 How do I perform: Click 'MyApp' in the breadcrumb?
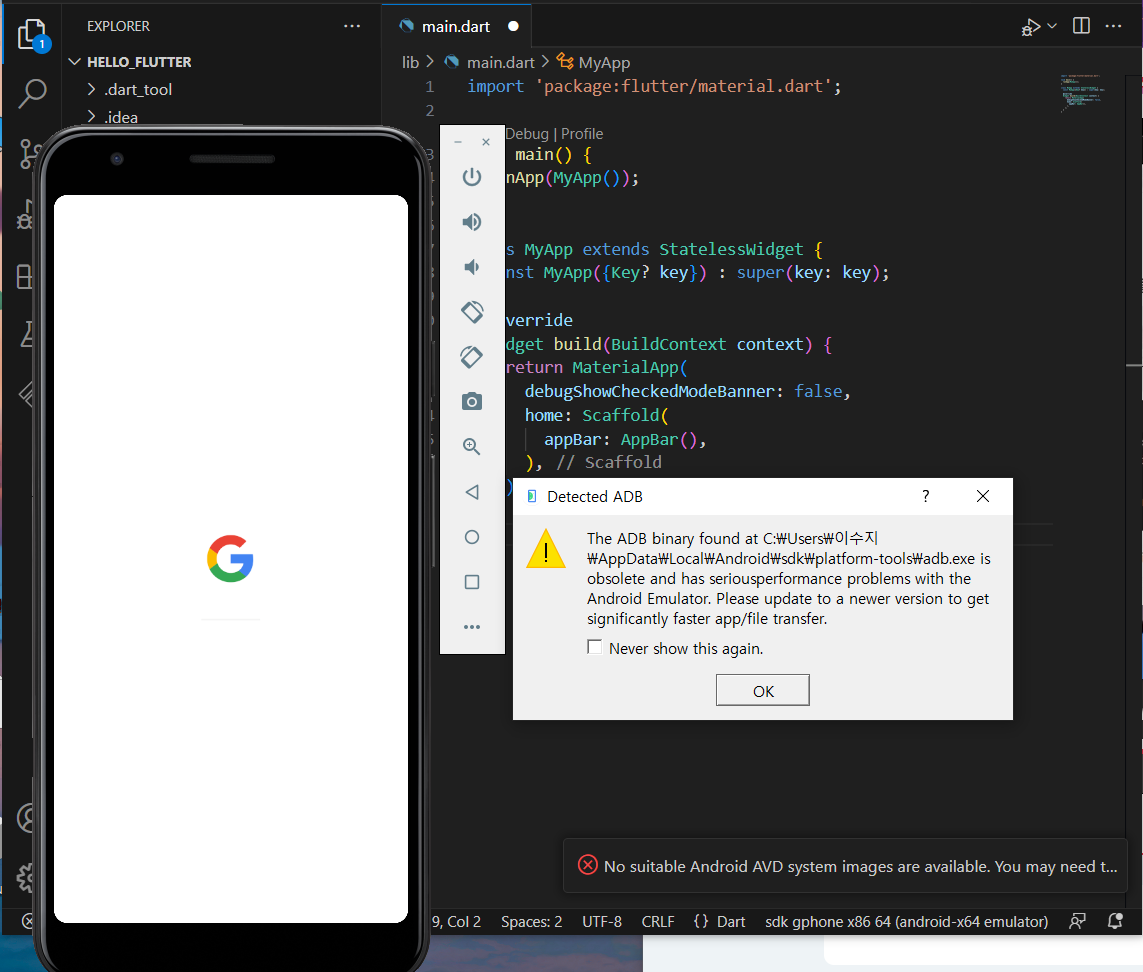pyautogui.click(x=604, y=63)
